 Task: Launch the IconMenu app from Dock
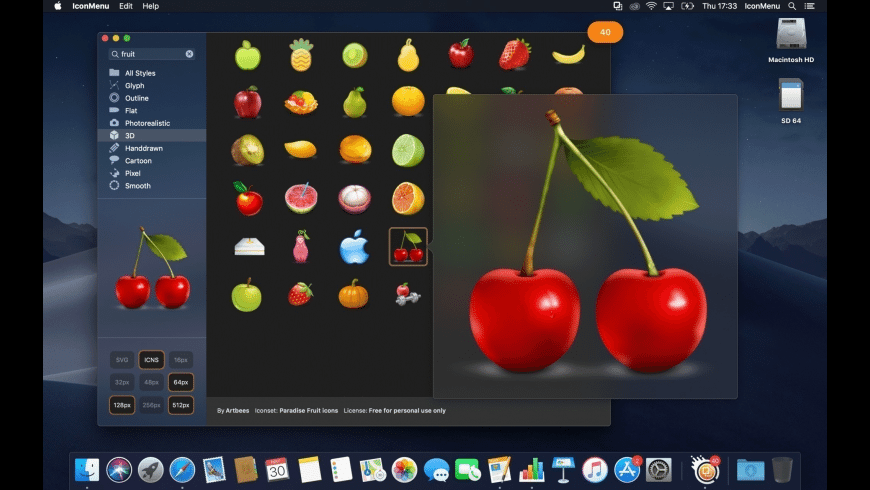(706, 470)
